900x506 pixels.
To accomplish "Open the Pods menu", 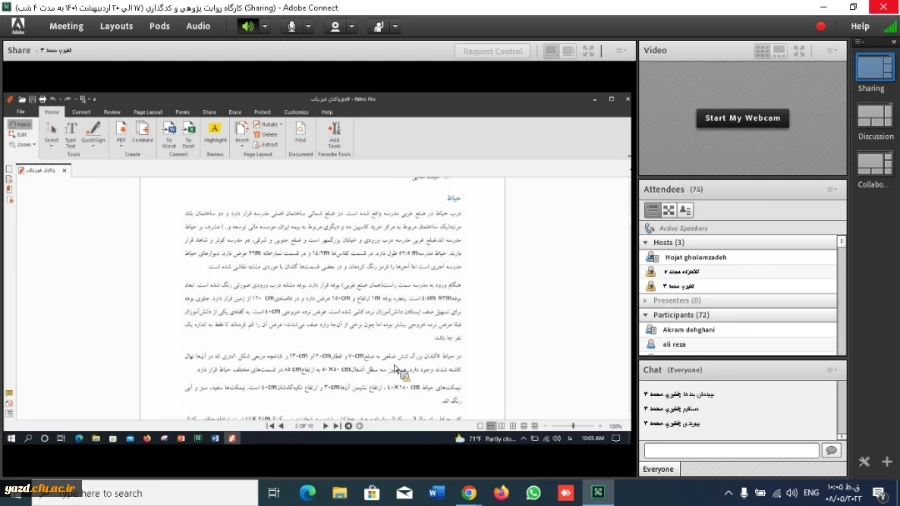I will tap(159, 26).
